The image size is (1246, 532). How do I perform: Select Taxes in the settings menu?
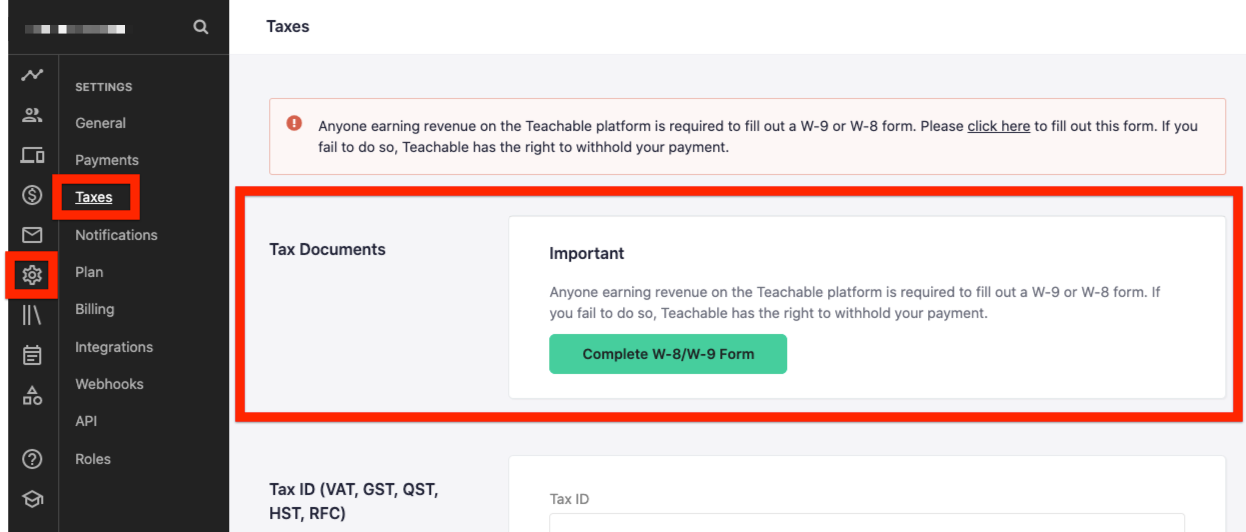coord(94,197)
